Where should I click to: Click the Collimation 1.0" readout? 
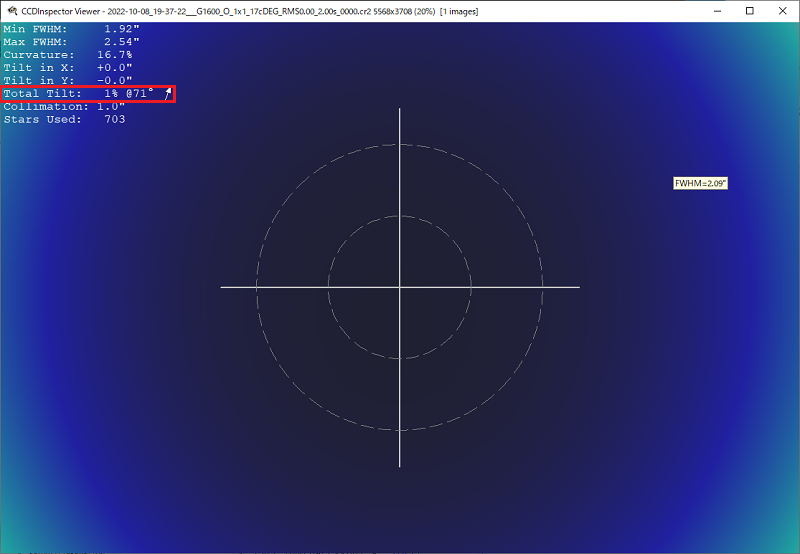coord(64,107)
